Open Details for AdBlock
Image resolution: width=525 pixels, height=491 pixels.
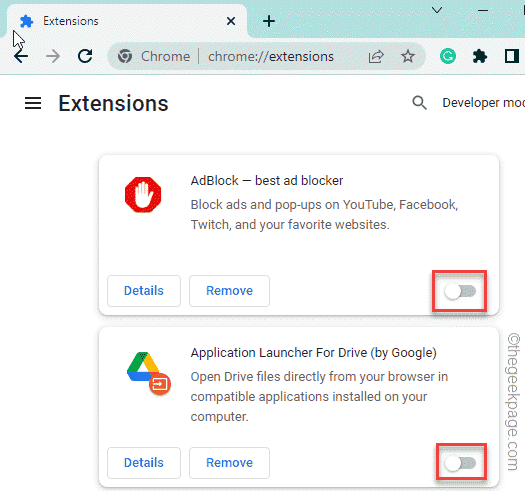coord(144,291)
